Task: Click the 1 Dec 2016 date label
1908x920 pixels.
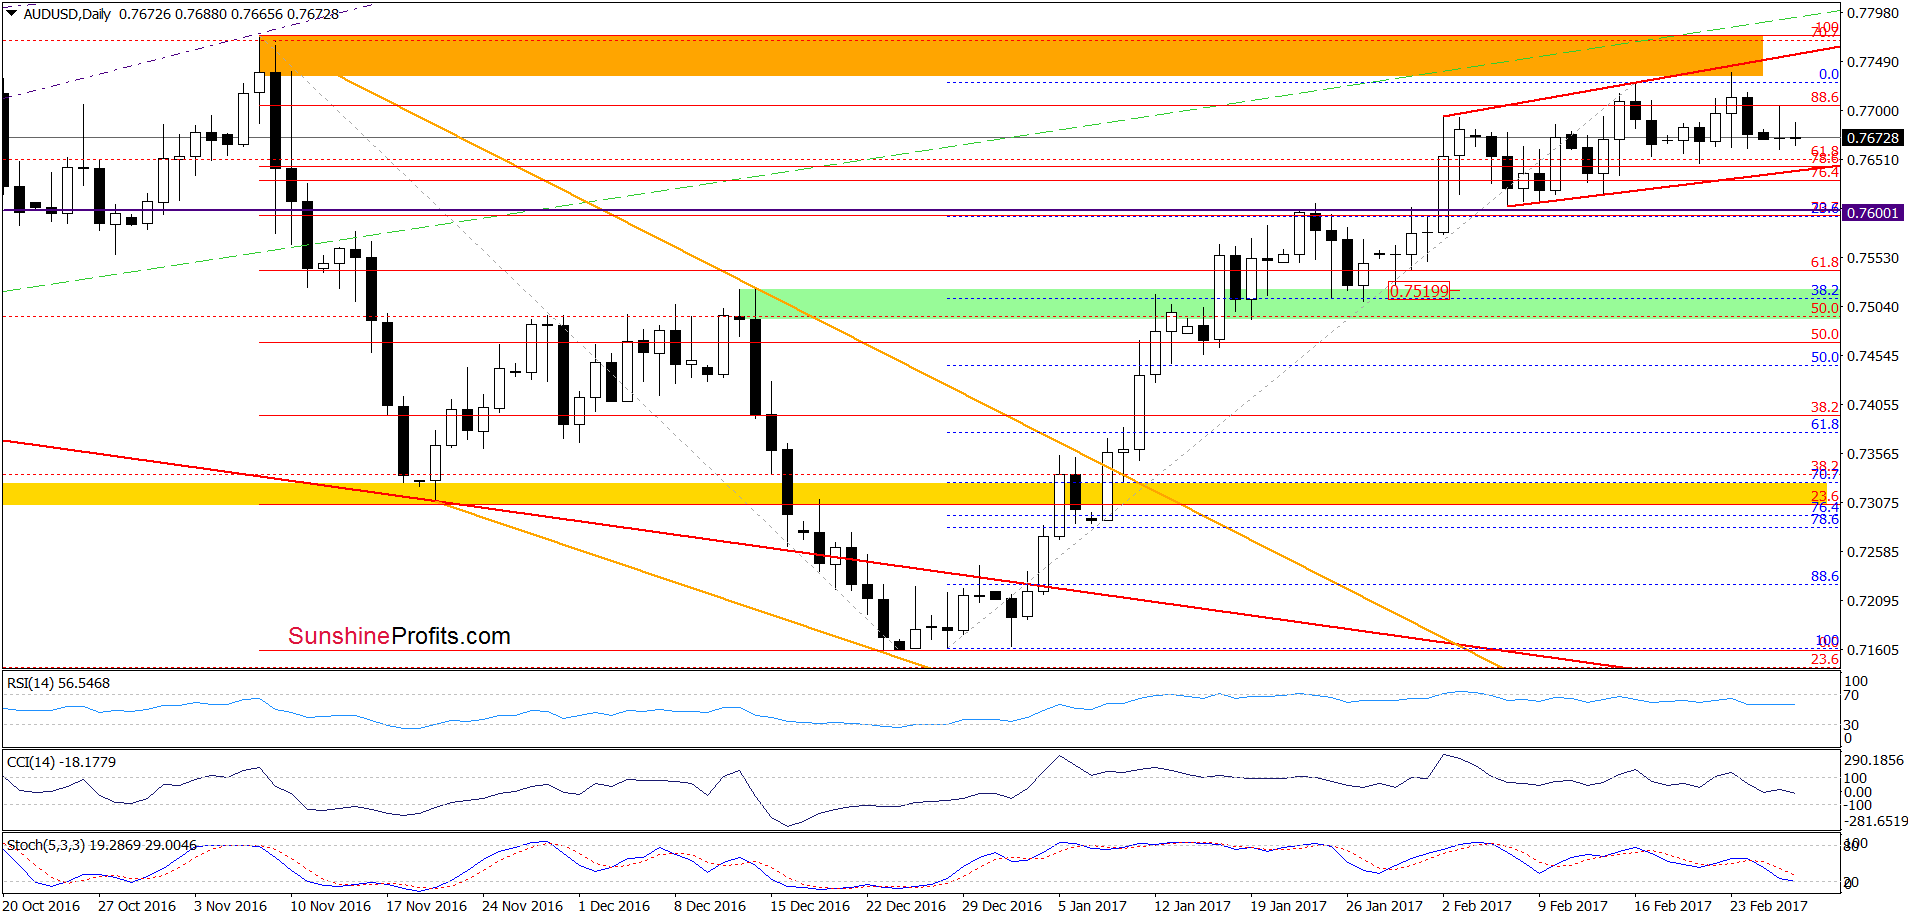Action: [614, 906]
